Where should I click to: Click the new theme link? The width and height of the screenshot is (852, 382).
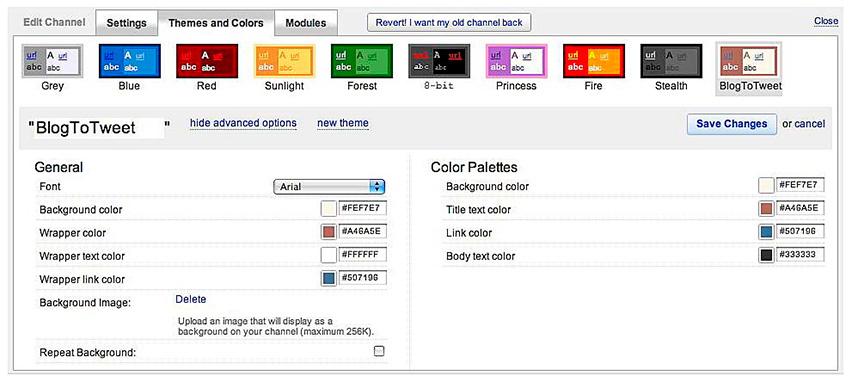click(x=343, y=123)
